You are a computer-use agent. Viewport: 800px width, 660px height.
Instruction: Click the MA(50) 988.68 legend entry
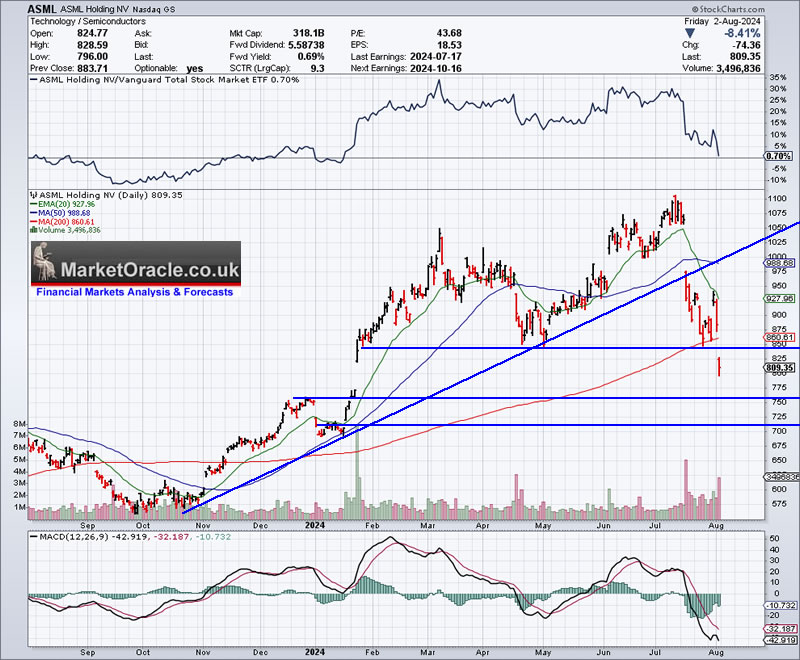point(61,213)
